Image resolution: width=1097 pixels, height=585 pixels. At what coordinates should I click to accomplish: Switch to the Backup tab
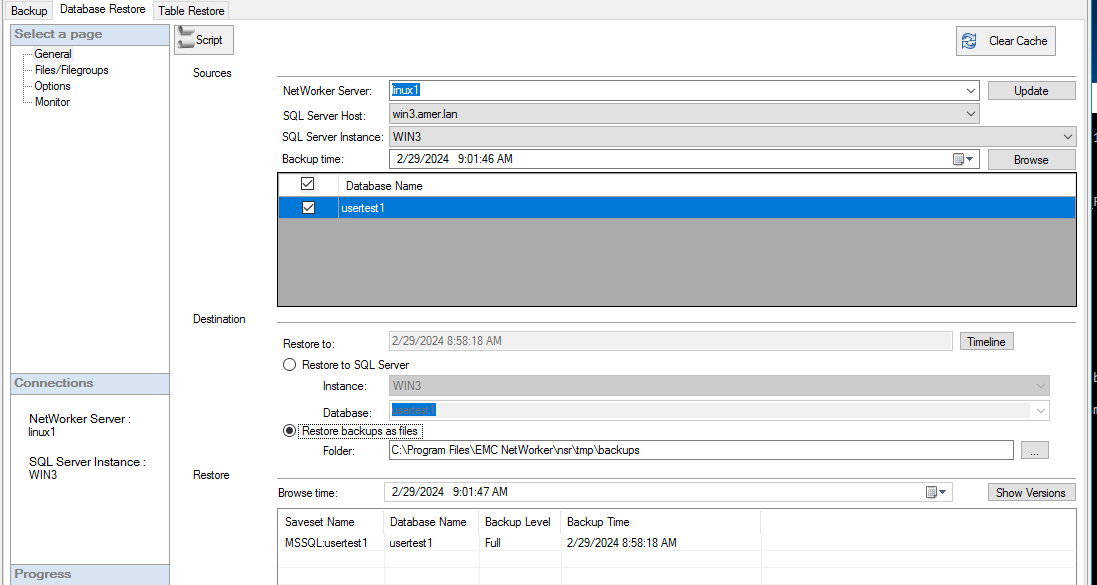point(27,10)
